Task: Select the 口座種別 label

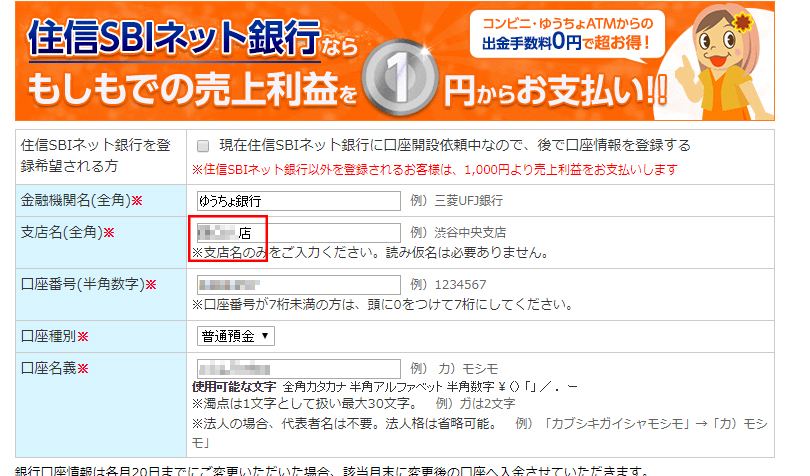Action: tap(54, 336)
